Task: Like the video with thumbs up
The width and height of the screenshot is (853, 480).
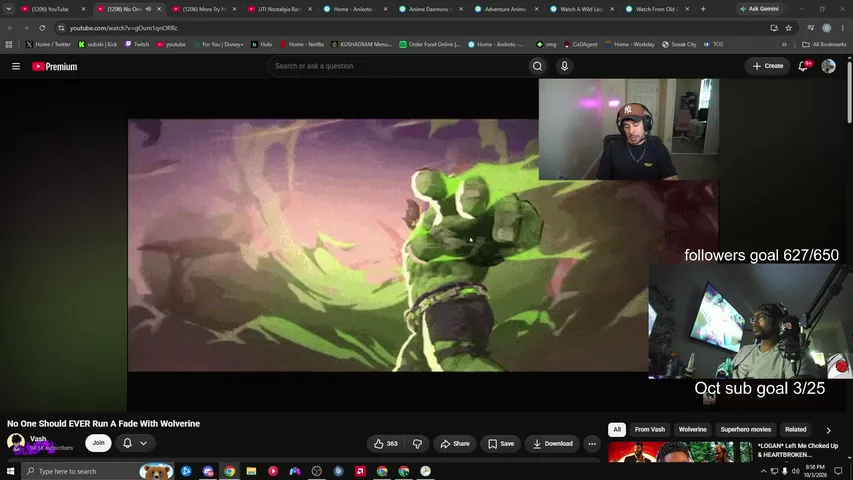Action: [x=386, y=444]
